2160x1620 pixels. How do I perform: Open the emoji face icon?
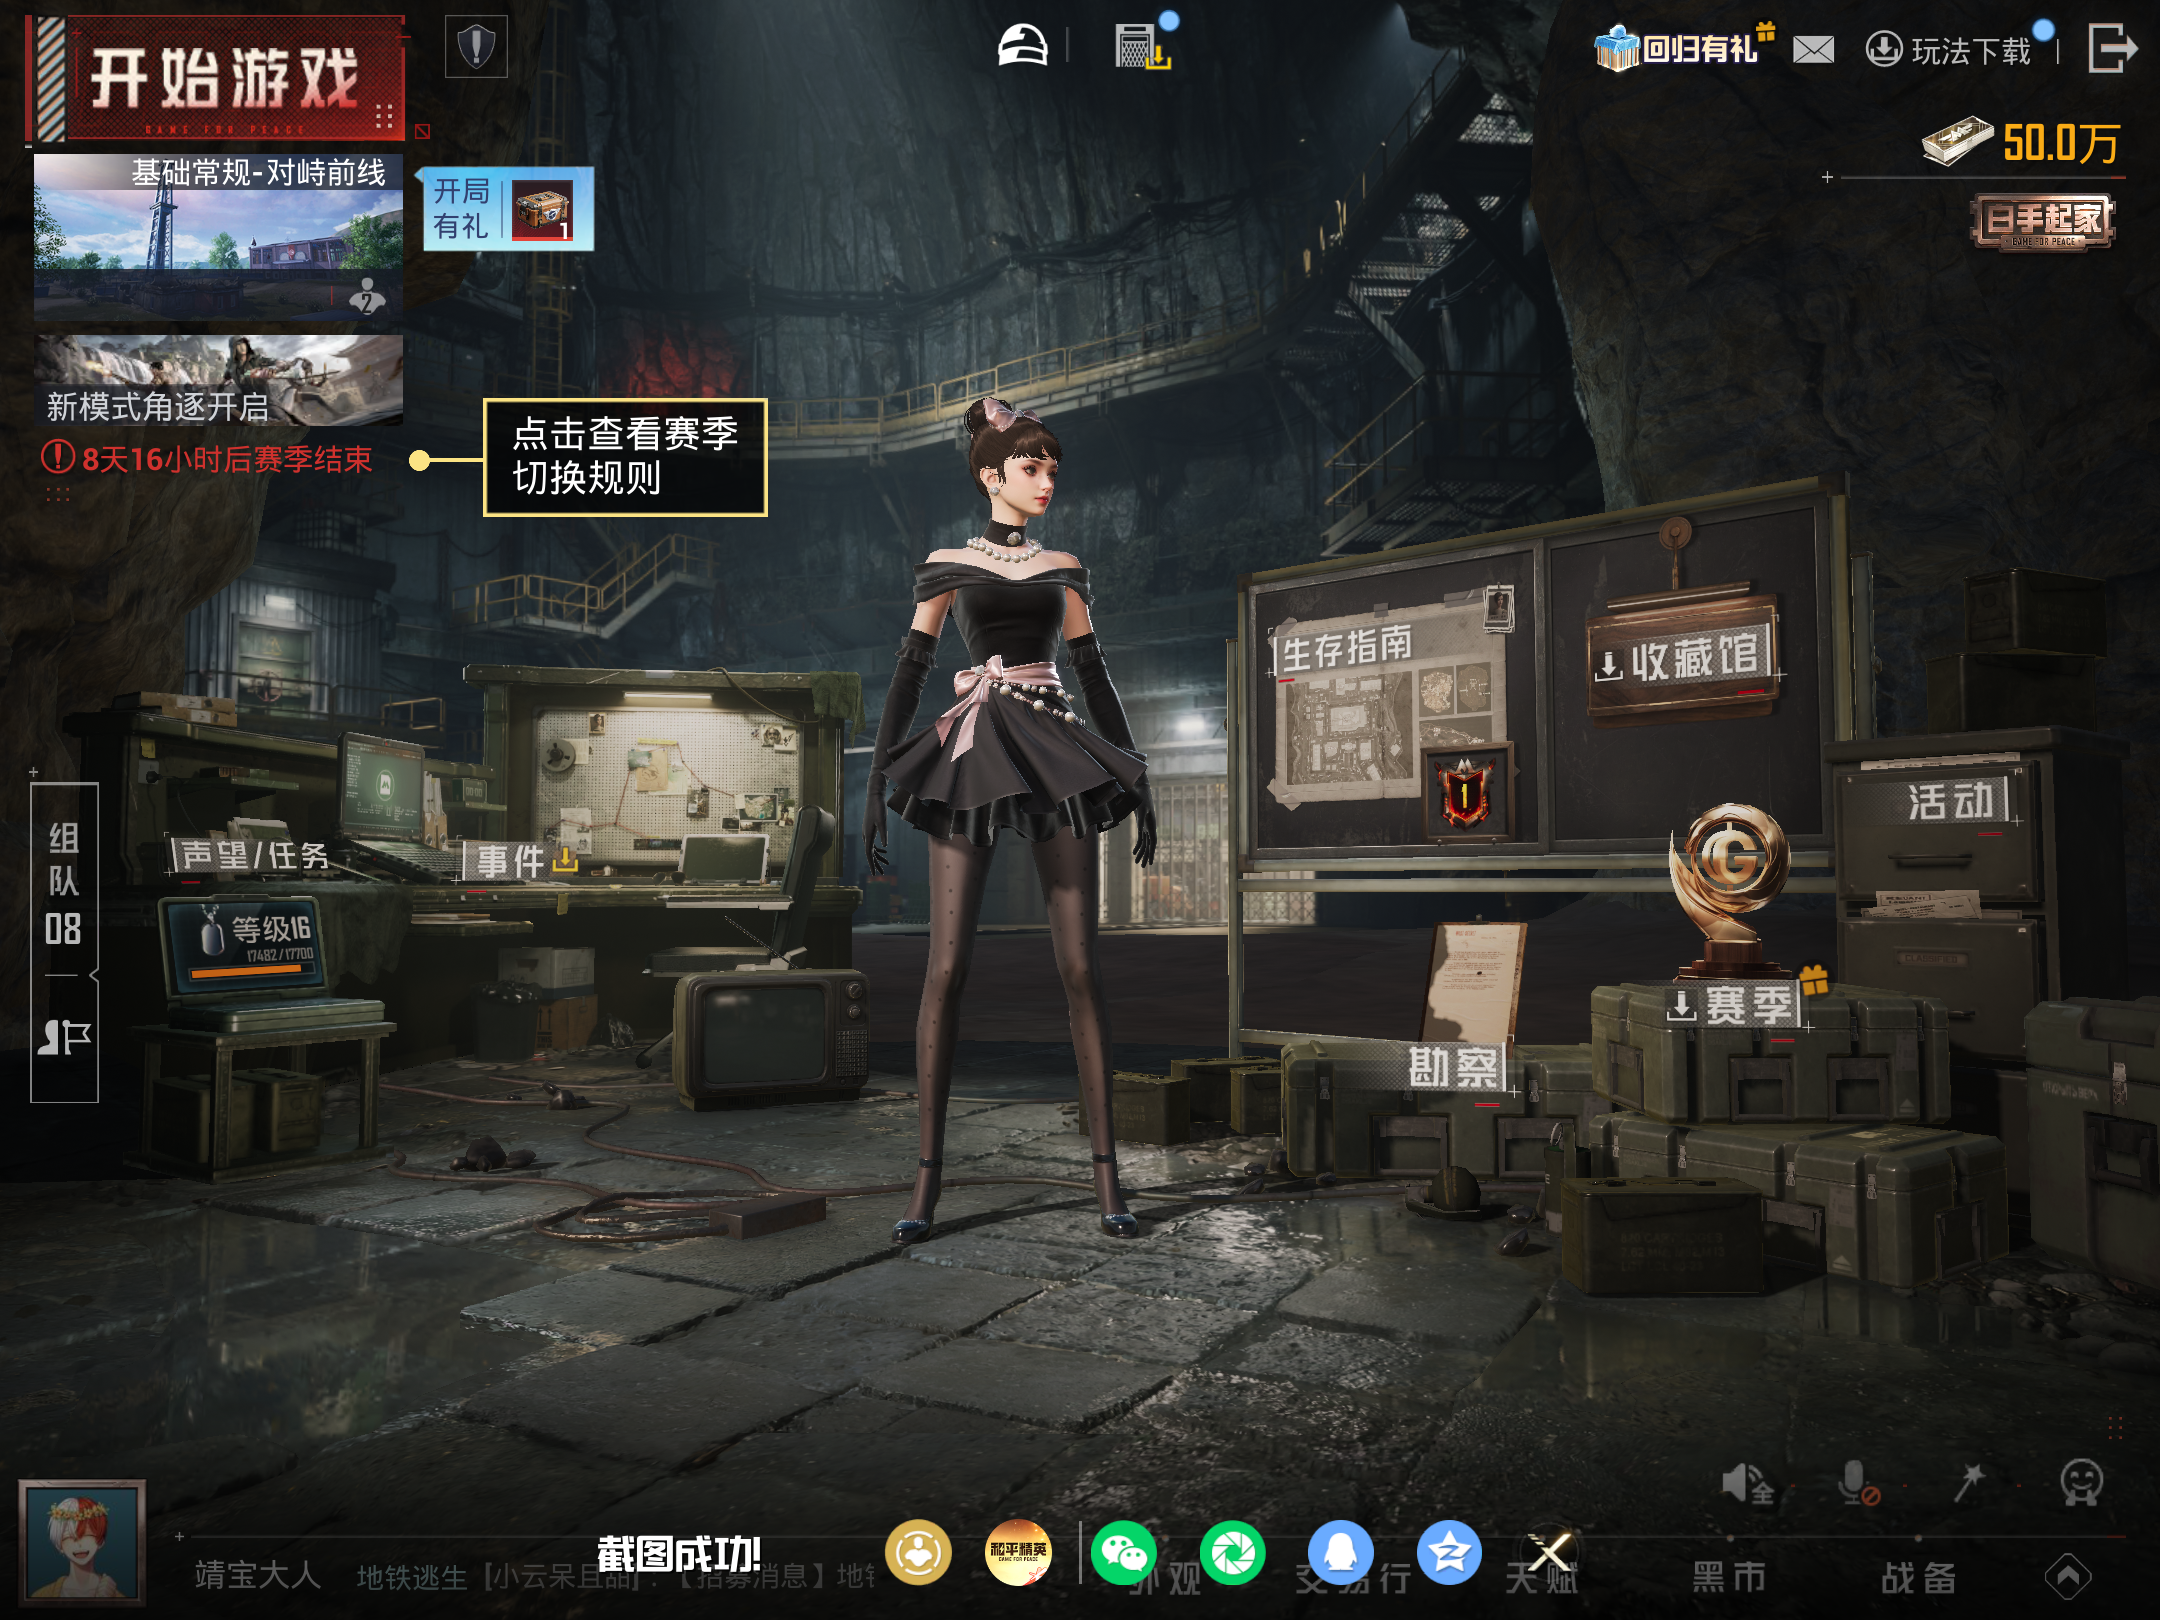click(2081, 1483)
